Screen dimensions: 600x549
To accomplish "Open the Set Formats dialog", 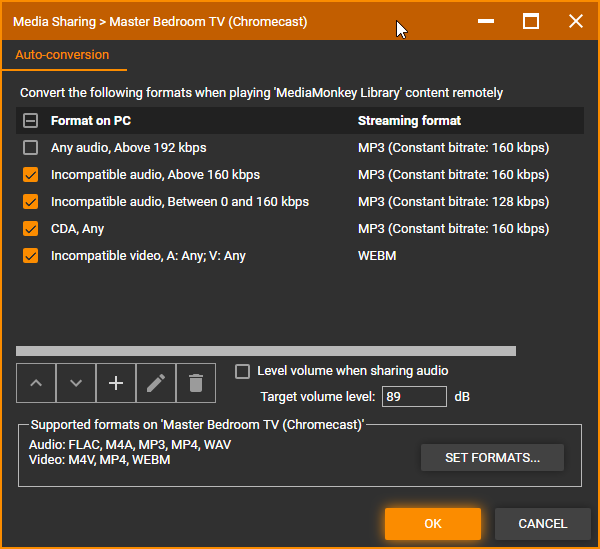I will pos(492,458).
